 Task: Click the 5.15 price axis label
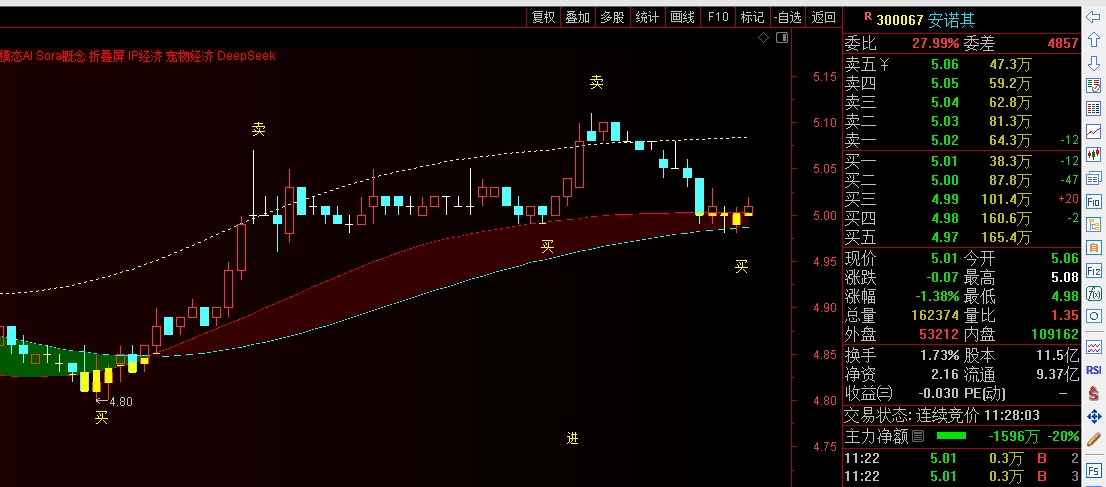[x=824, y=76]
